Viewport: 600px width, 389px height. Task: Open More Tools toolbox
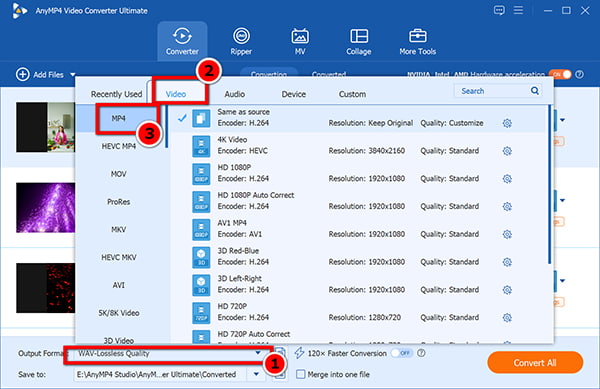tap(417, 41)
